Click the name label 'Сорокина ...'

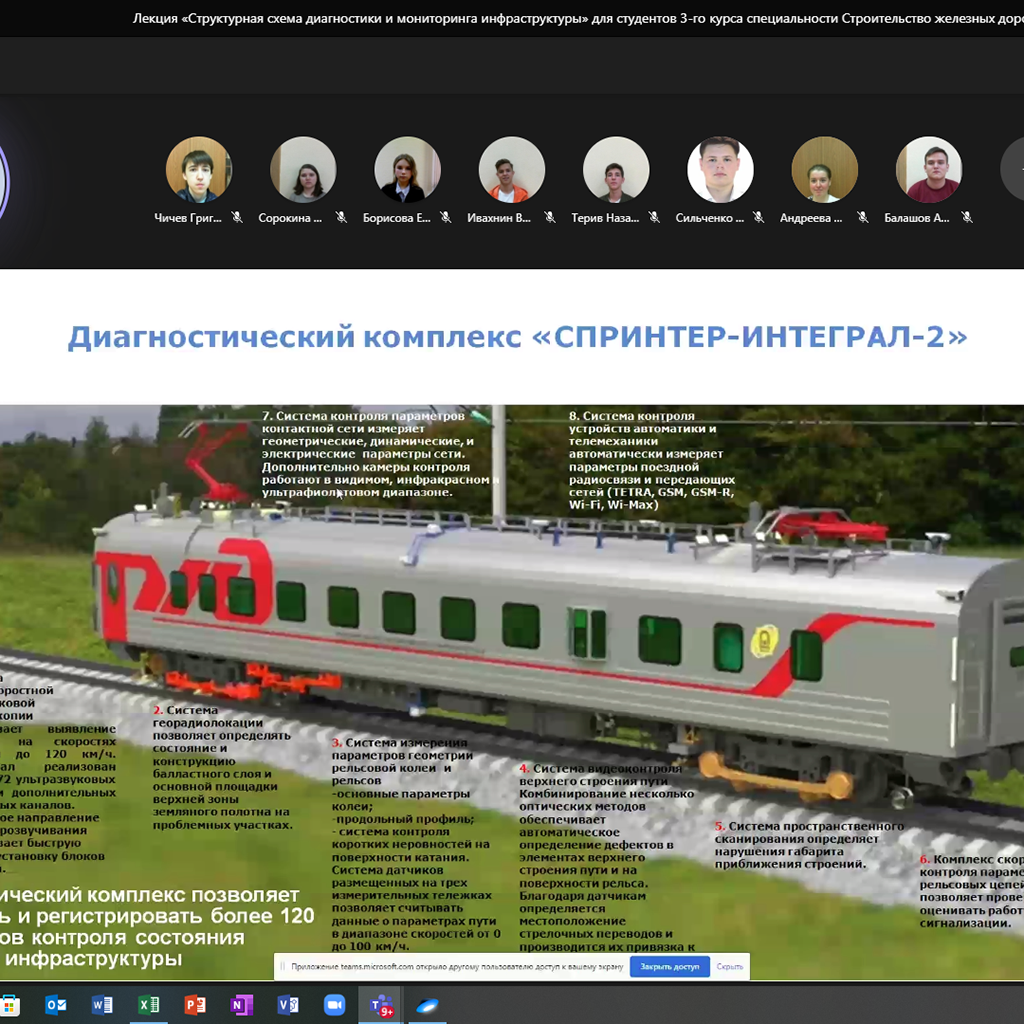coord(290,218)
